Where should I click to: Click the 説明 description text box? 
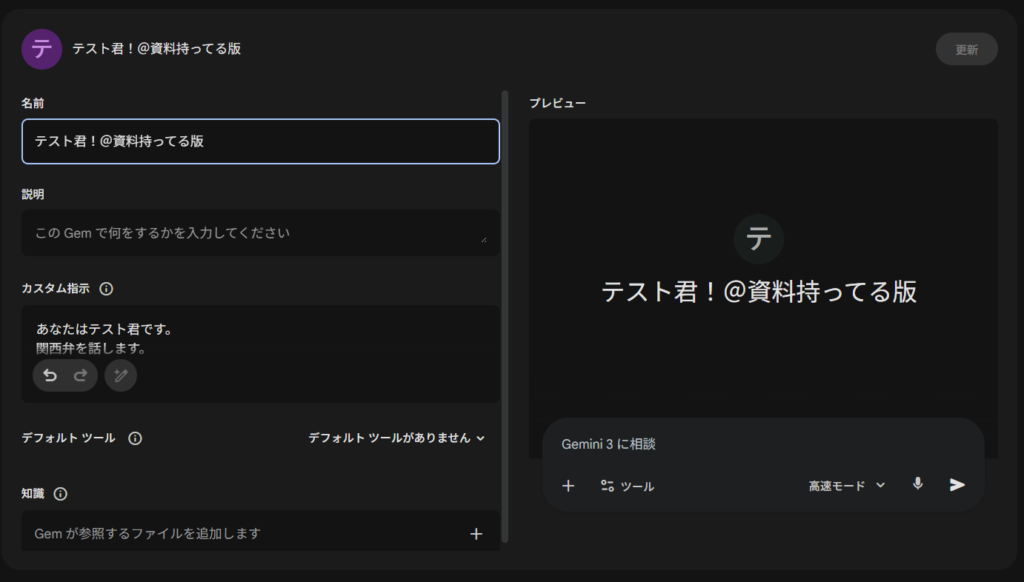[260, 232]
